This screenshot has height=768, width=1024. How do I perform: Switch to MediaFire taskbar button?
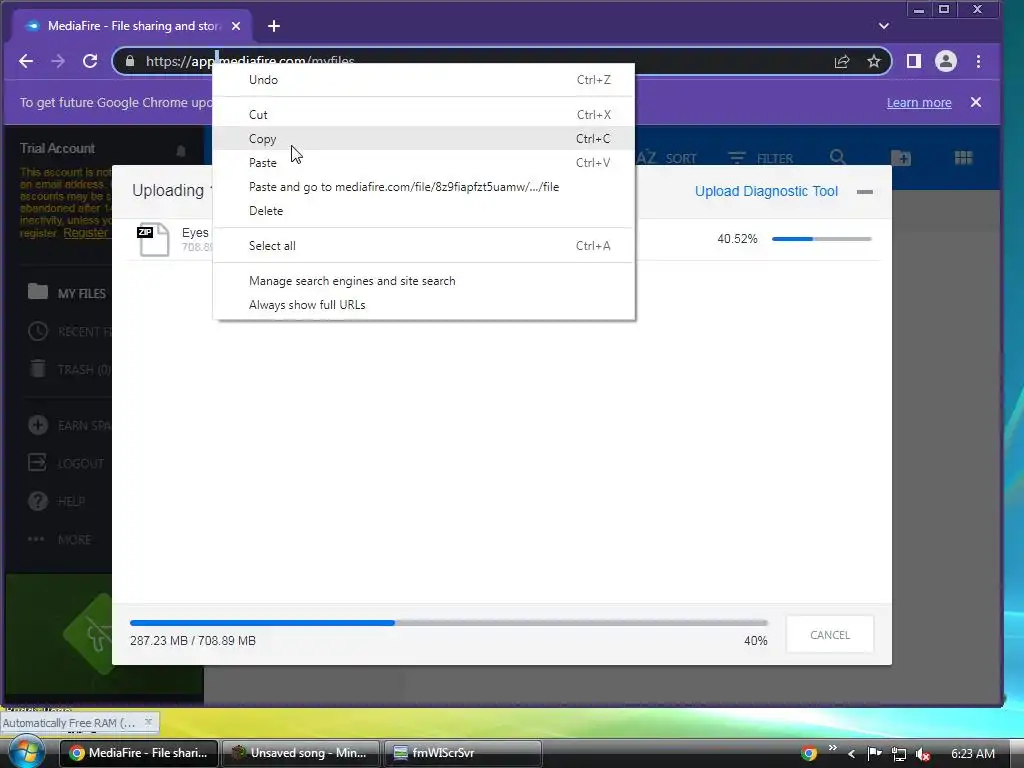pyautogui.click(x=138, y=753)
